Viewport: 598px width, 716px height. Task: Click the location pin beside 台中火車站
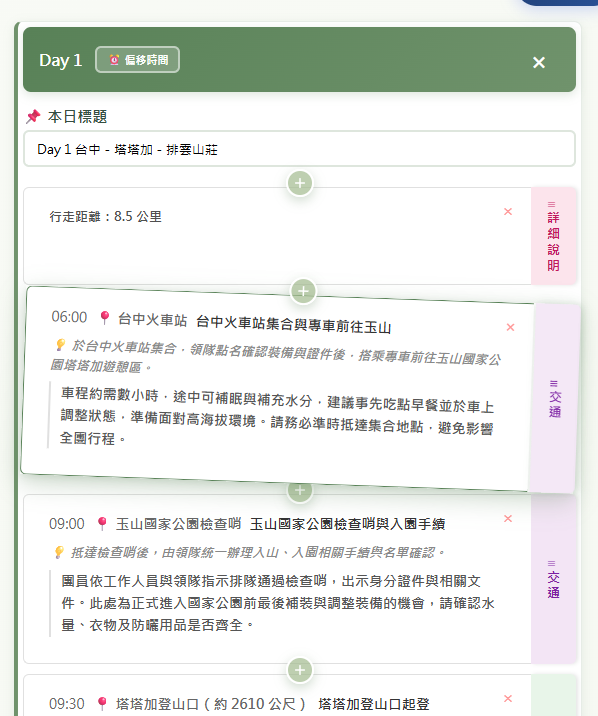[x=105, y=318]
